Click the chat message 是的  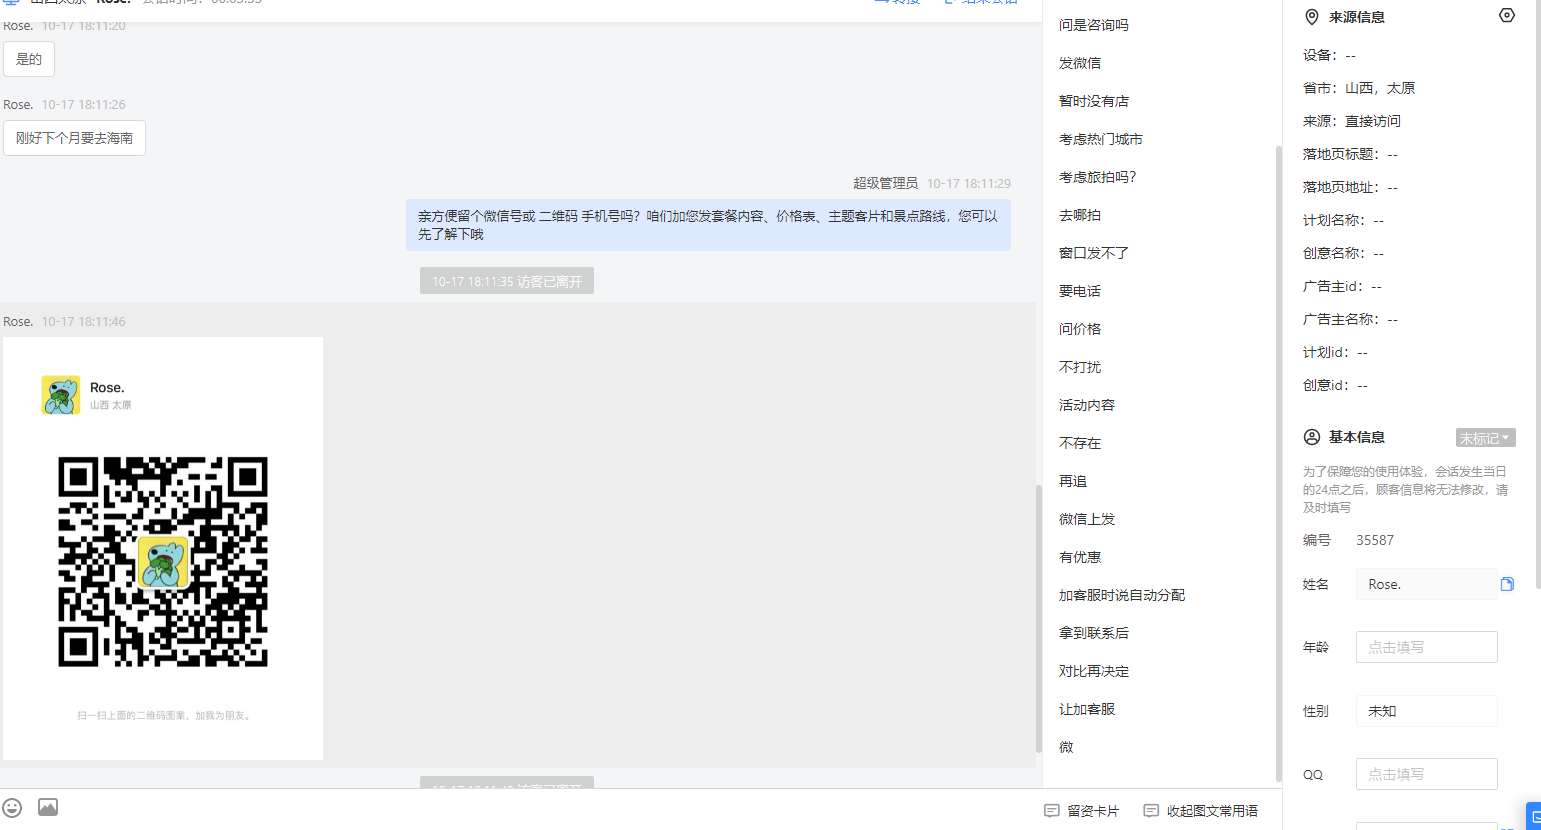[x=29, y=59]
